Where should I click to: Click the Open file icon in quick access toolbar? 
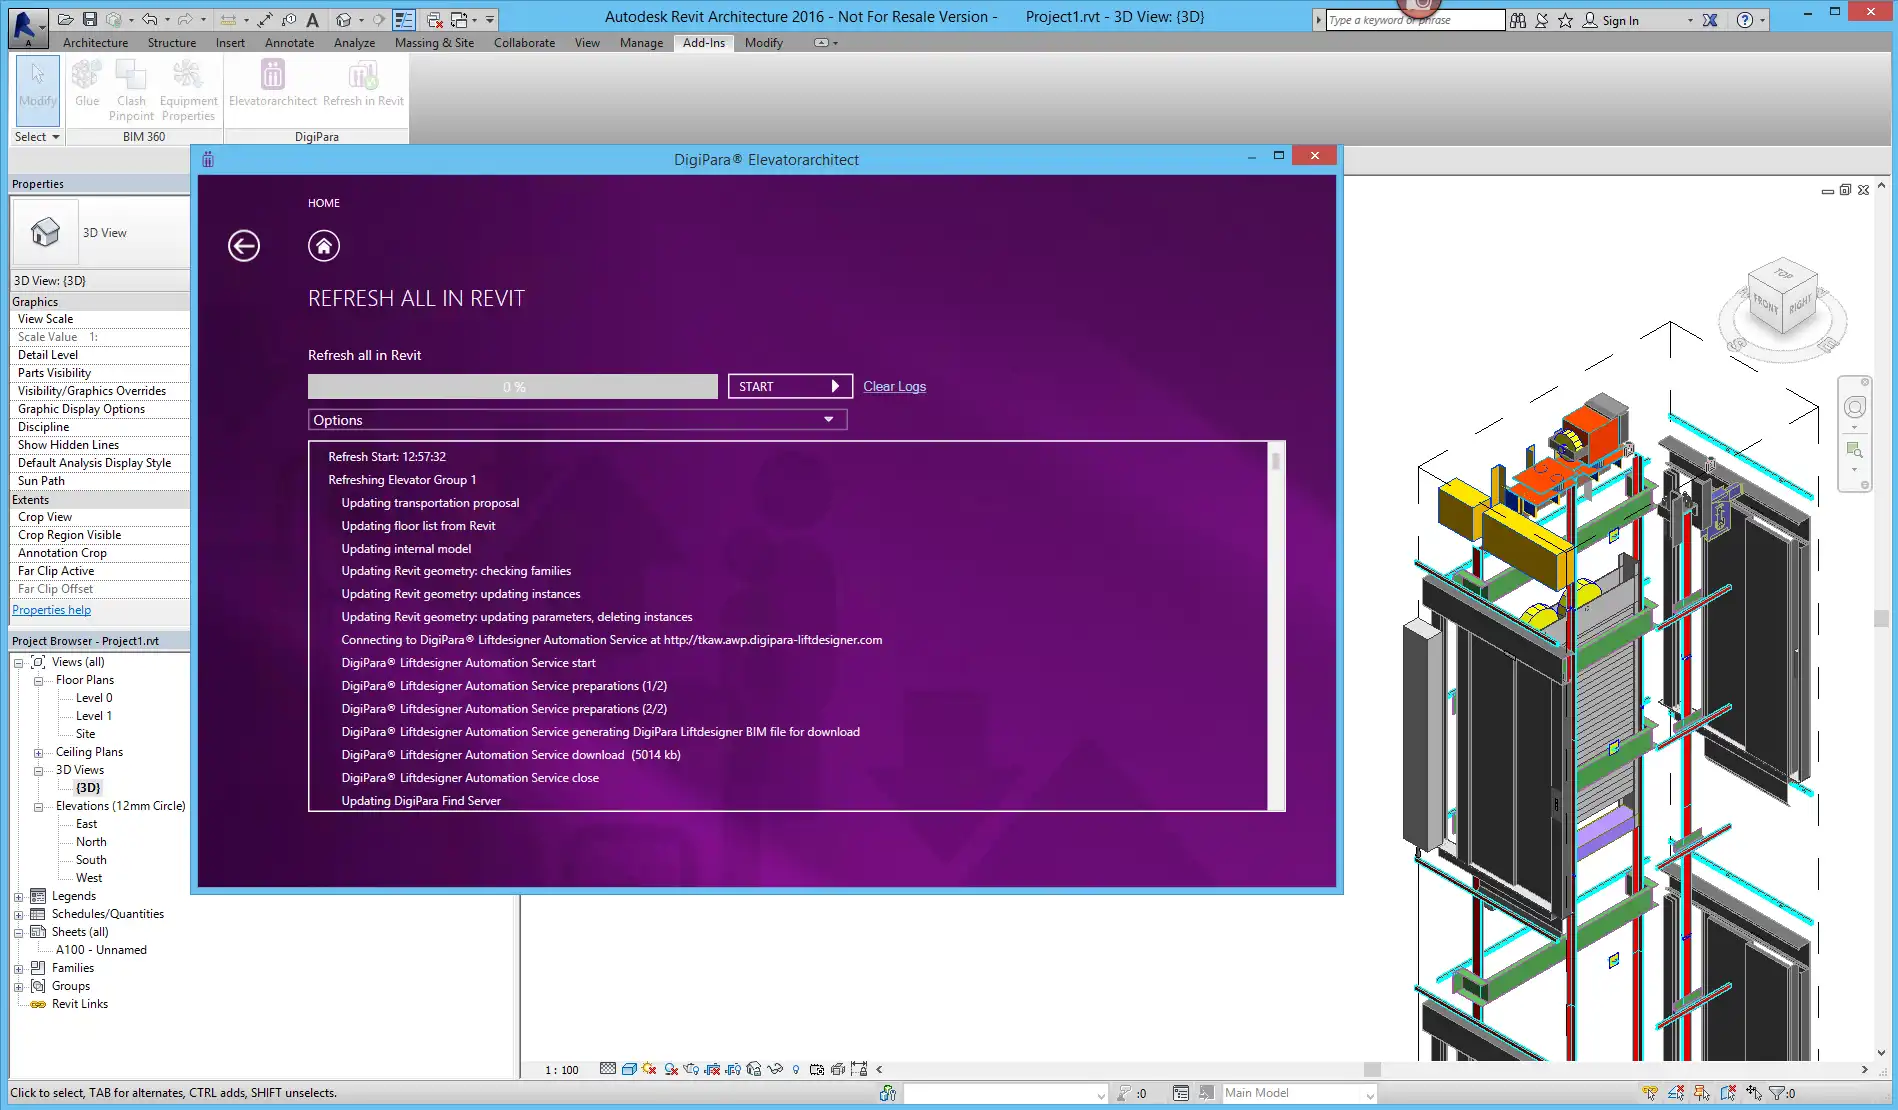coord(65,19)
